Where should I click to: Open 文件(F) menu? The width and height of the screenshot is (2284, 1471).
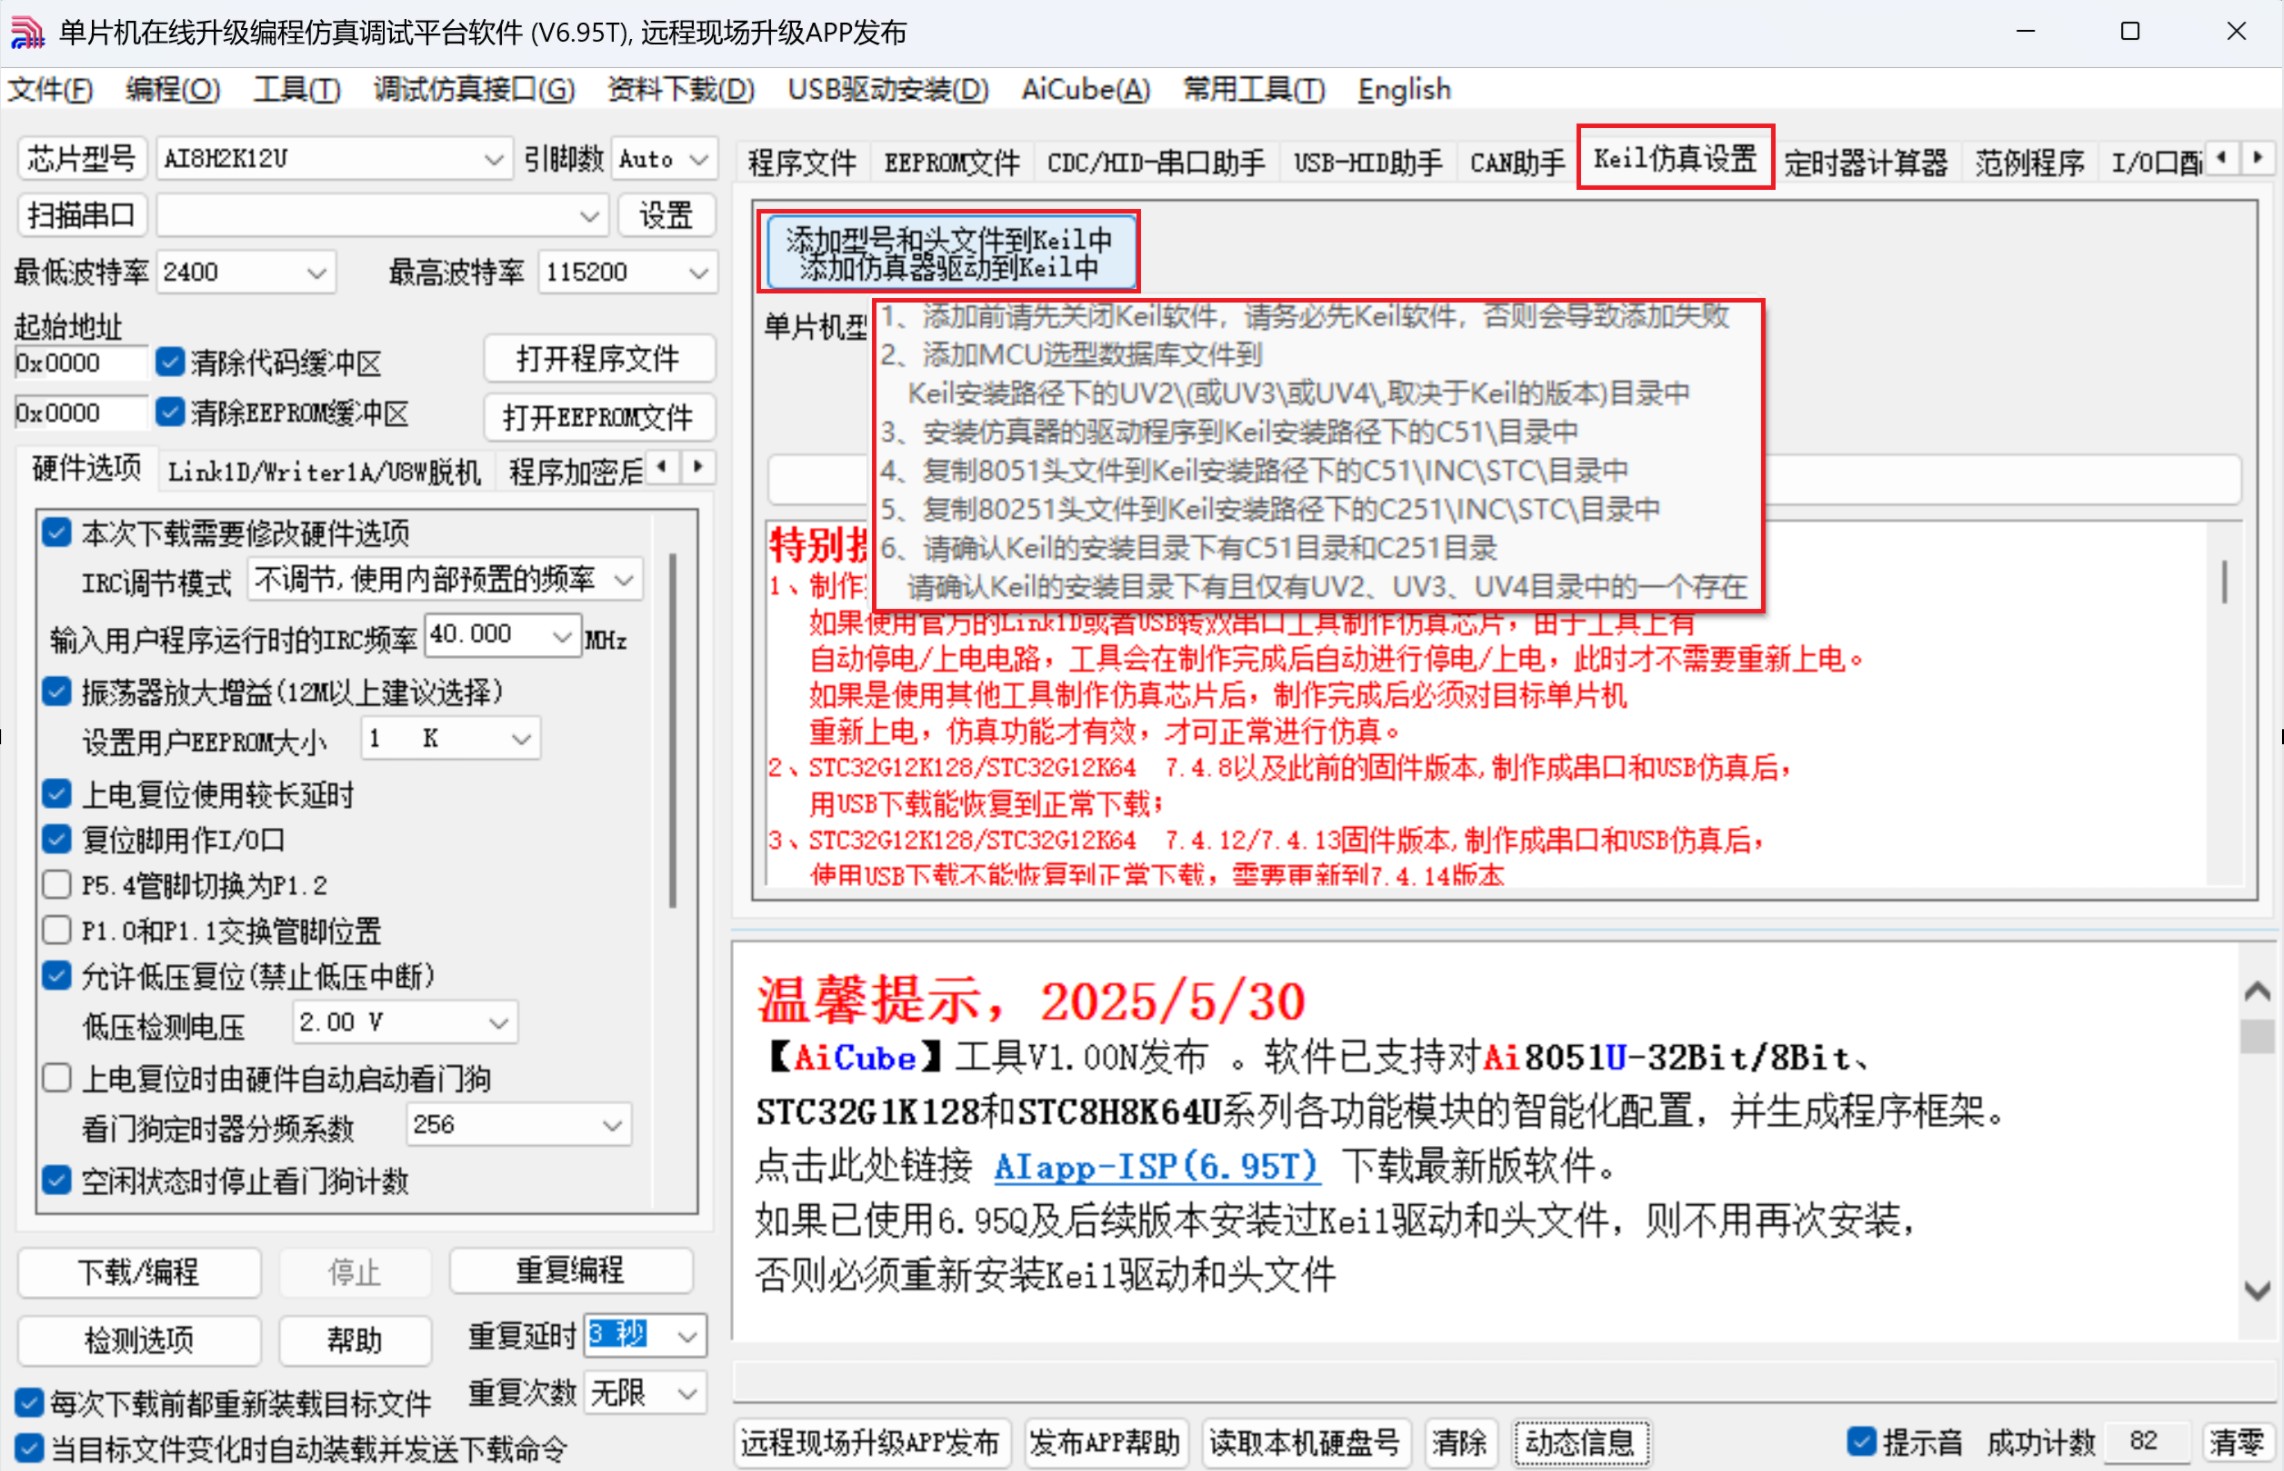coord(51,90)
